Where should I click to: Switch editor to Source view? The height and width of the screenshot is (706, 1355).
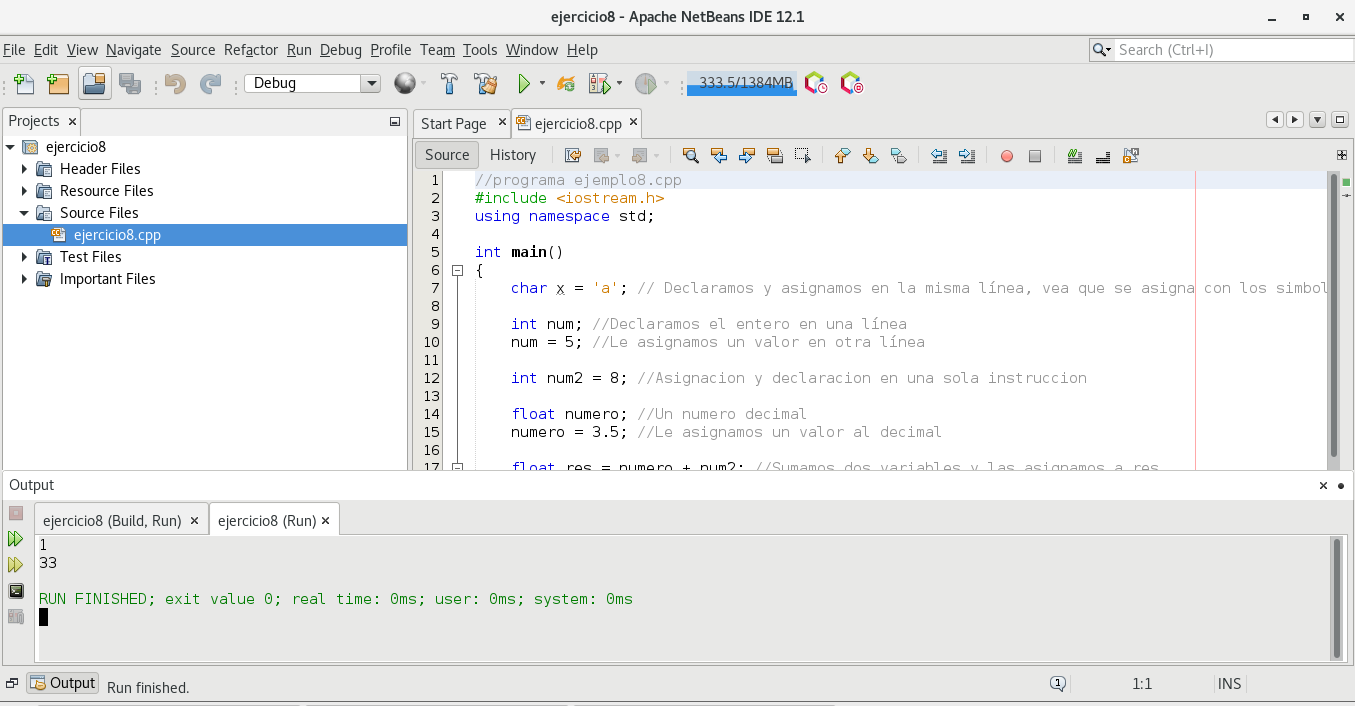click(446, 155)
